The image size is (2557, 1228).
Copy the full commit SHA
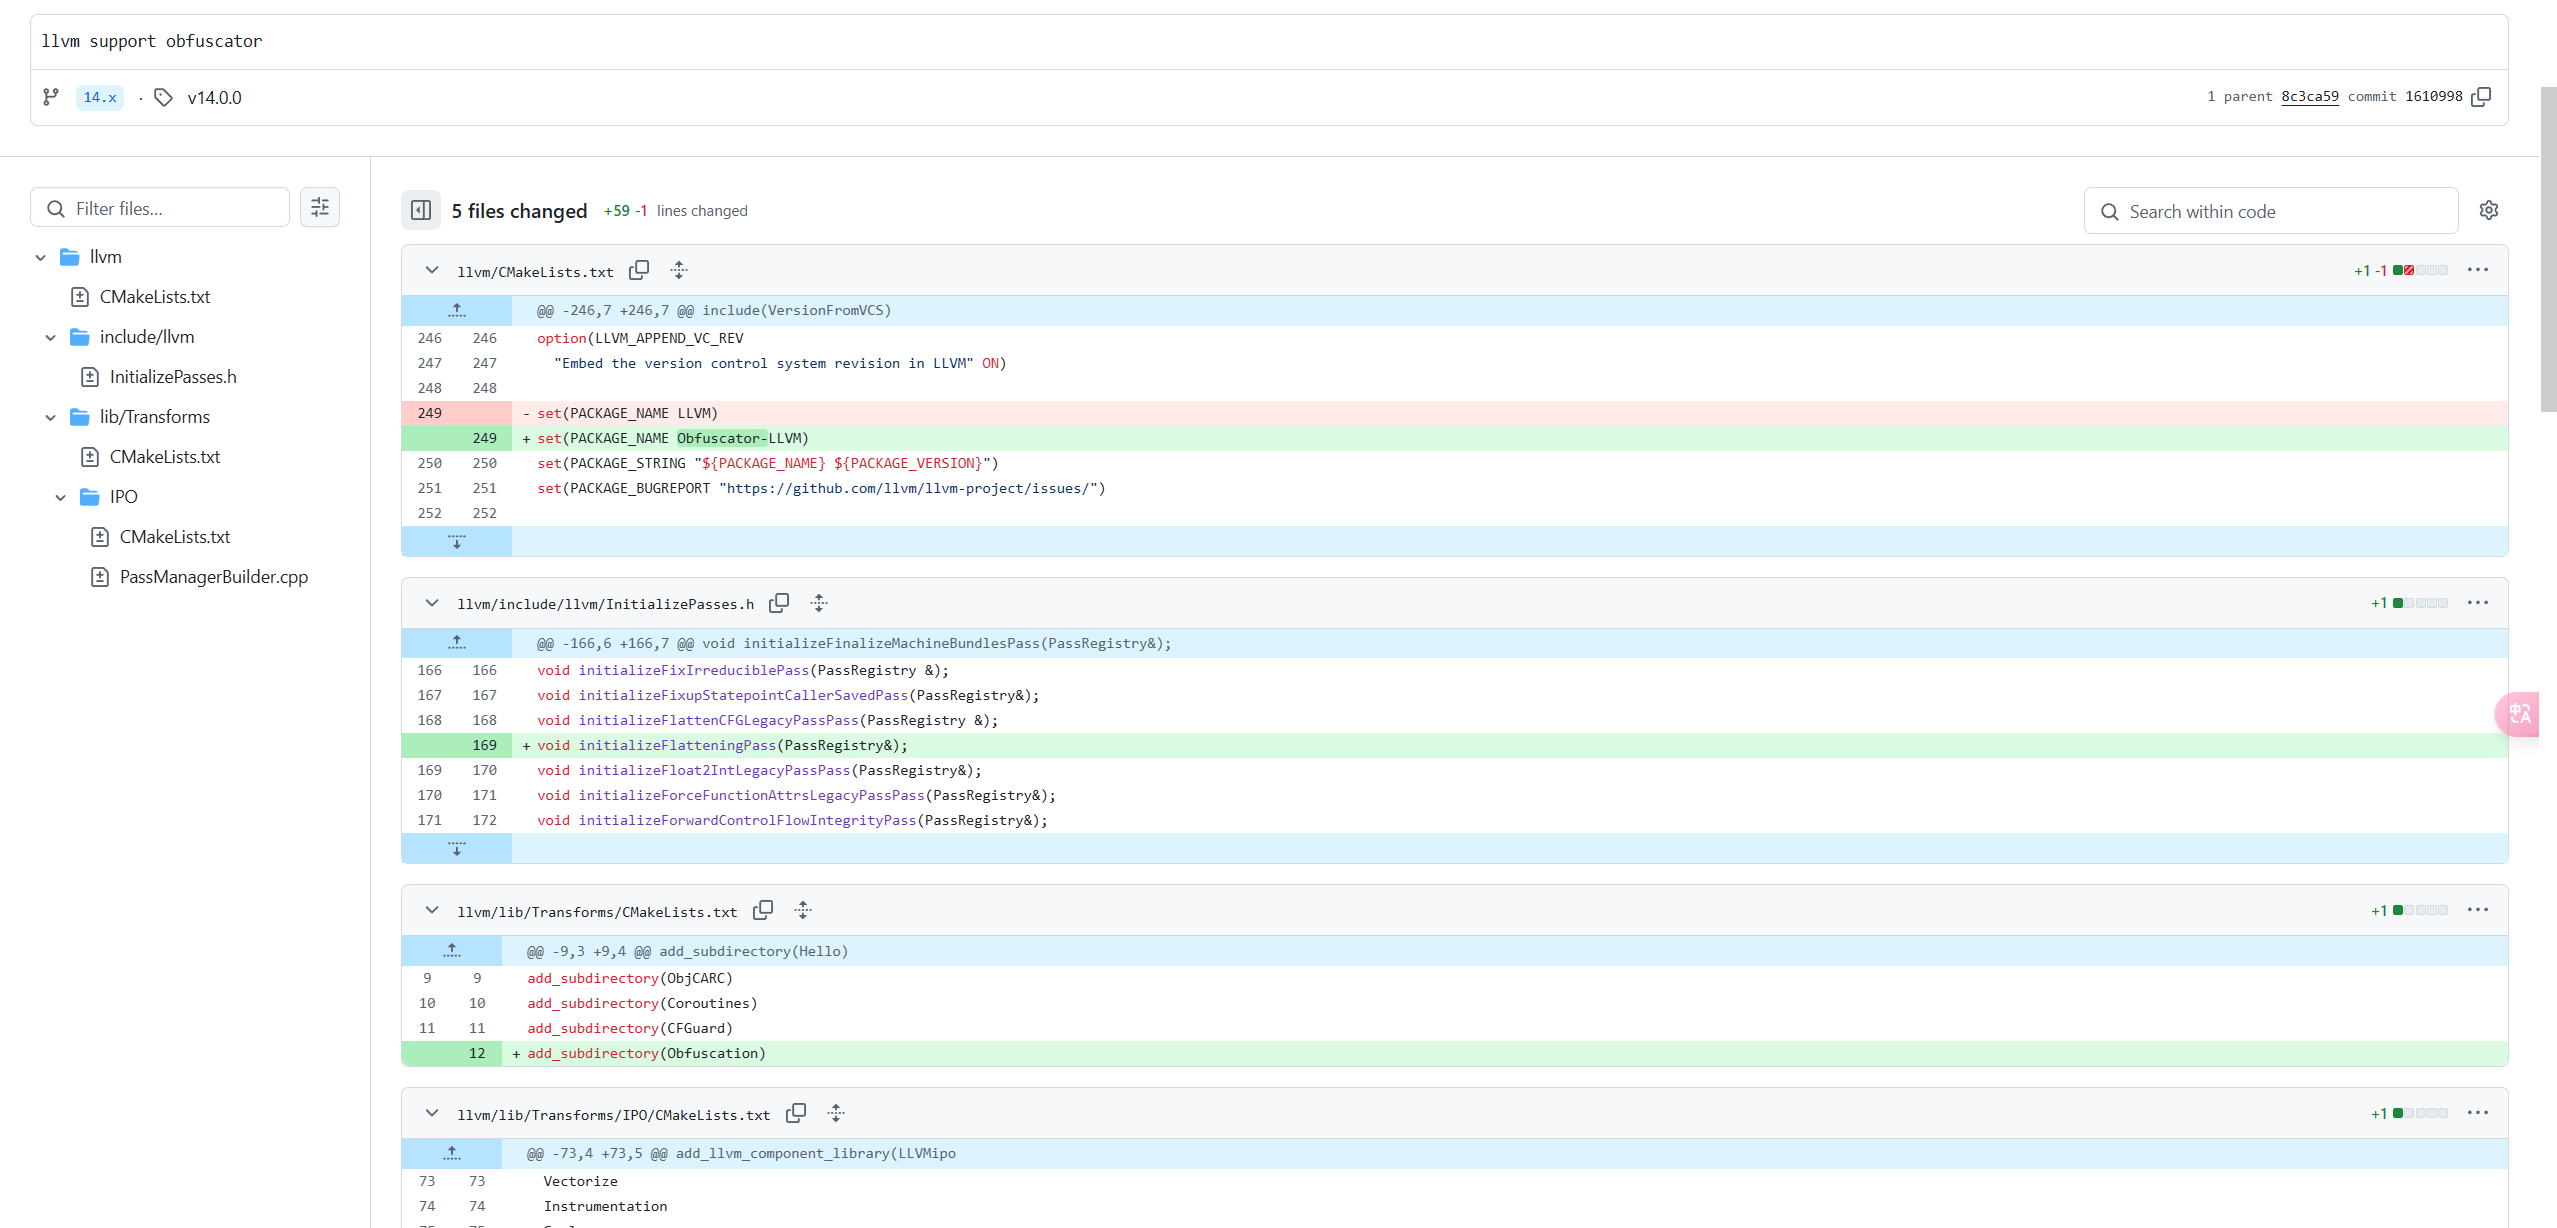click(2481, 97)
